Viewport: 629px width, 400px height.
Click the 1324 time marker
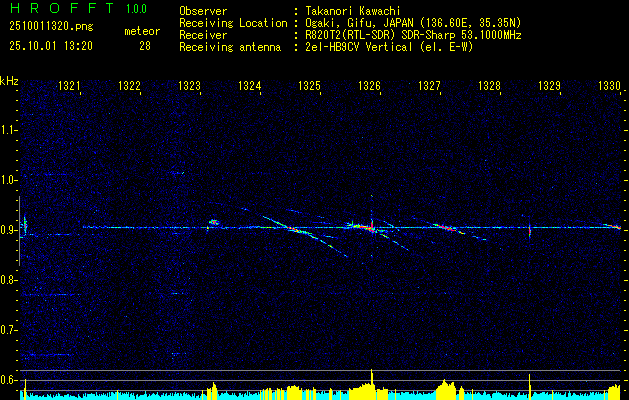tap(249, 86)
